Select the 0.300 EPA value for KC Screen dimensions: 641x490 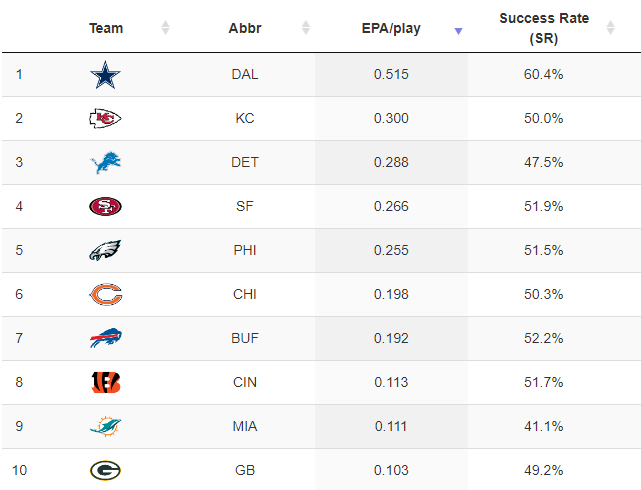click(391, 119)
